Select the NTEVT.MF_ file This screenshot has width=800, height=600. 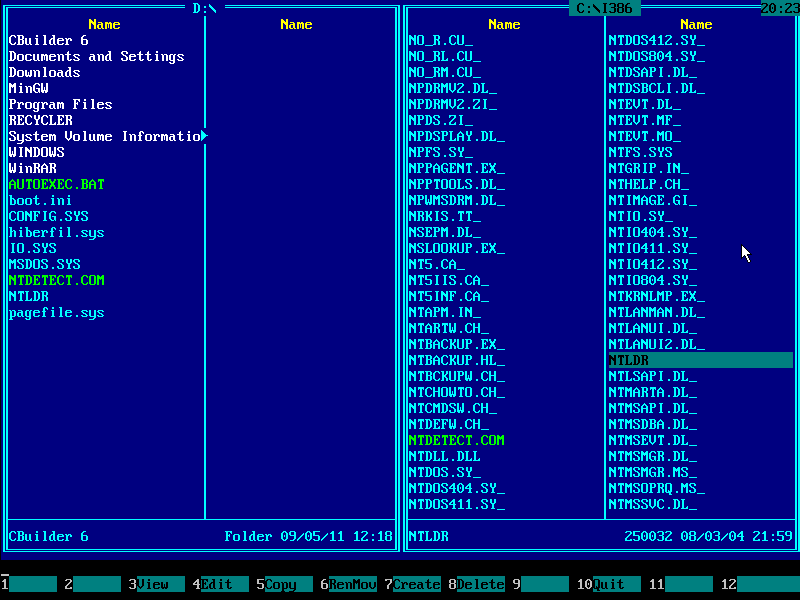[644, 120]
